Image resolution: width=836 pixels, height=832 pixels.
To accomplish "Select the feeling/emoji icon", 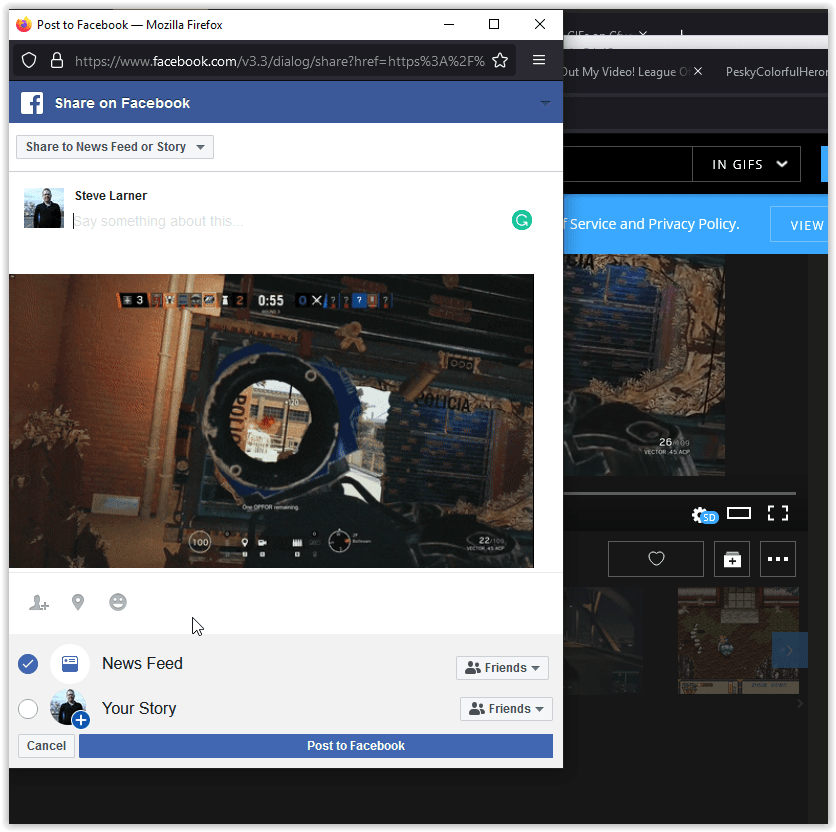I will coord(118,602).
